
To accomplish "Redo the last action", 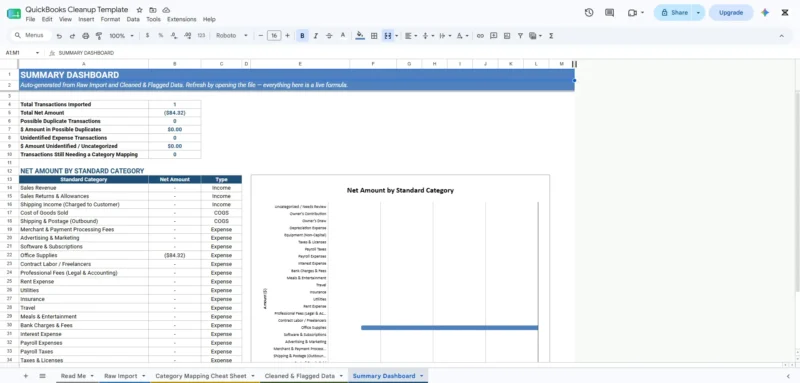I will click(72, 36).
